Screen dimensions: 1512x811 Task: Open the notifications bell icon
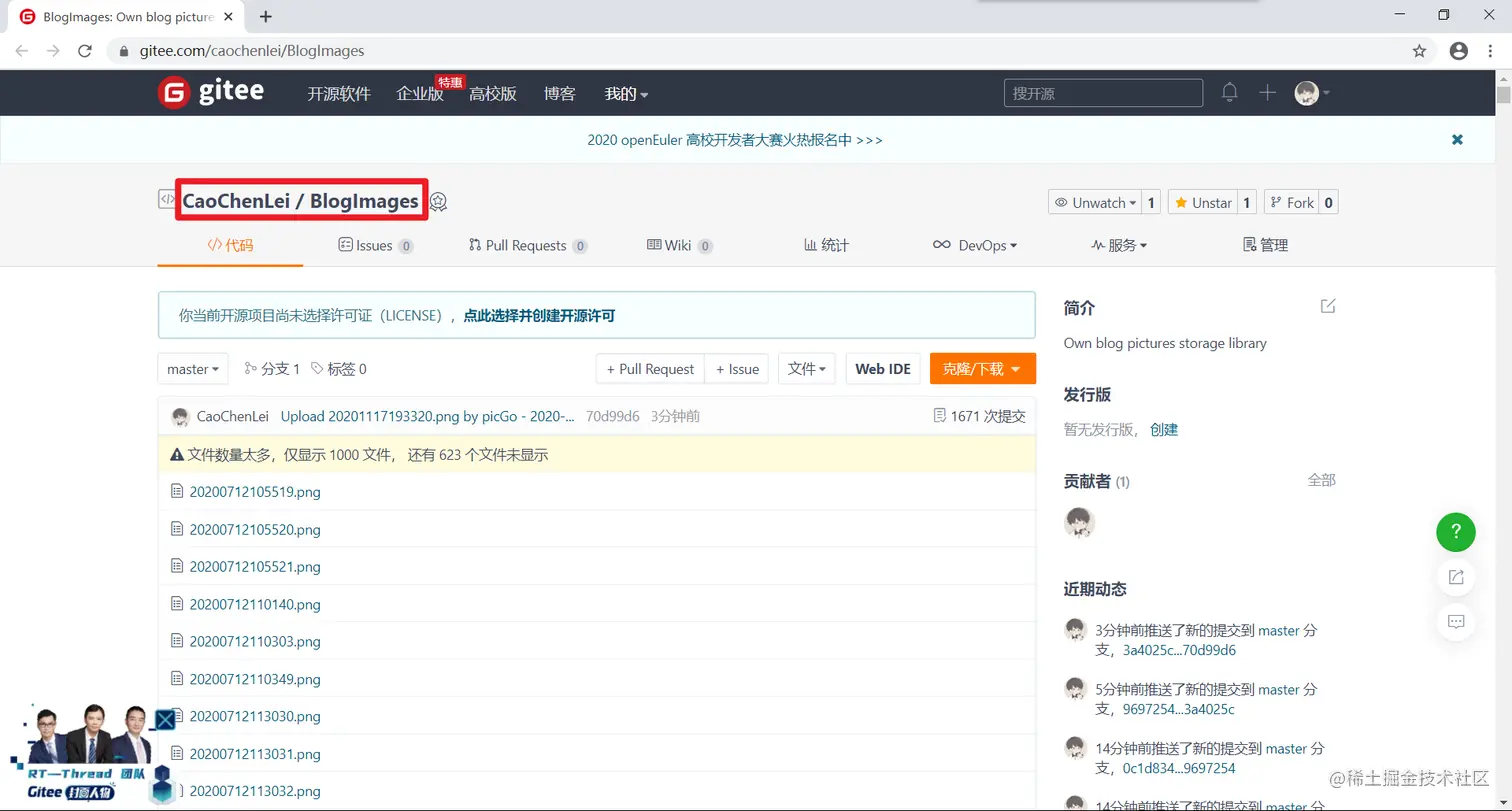pyautogui.click(x=1230, y=93)
